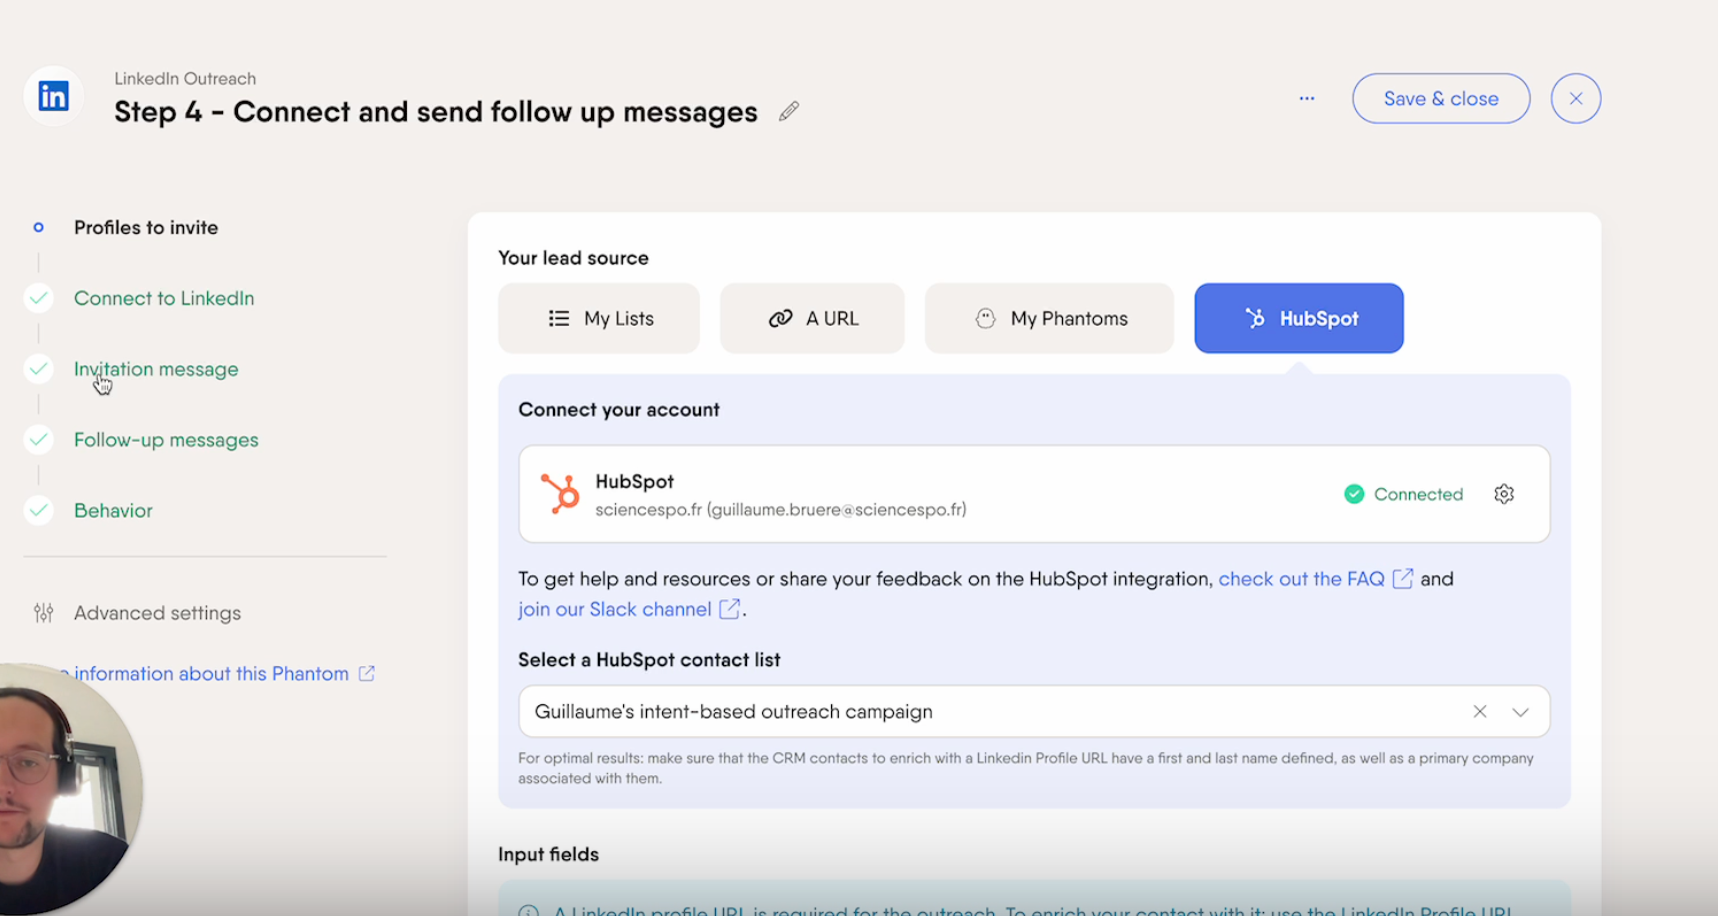This screenshot has width=1718, height=916.
Task: Click external icon after FAQ link
Action: coord(1403,579)
